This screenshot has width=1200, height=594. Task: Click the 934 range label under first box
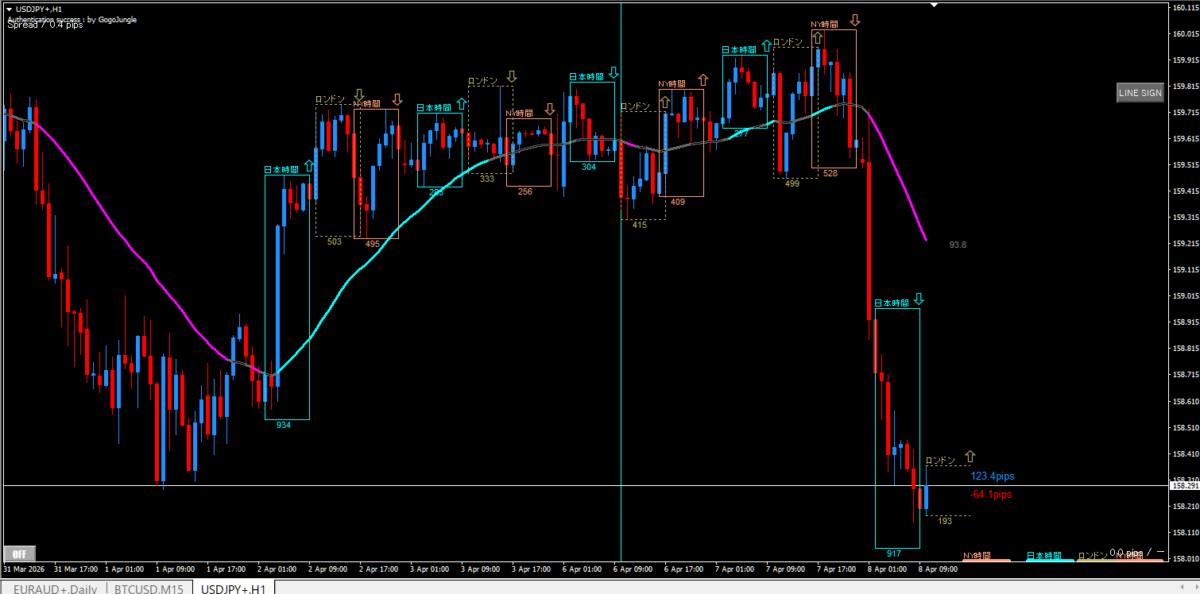click(283, 425)
